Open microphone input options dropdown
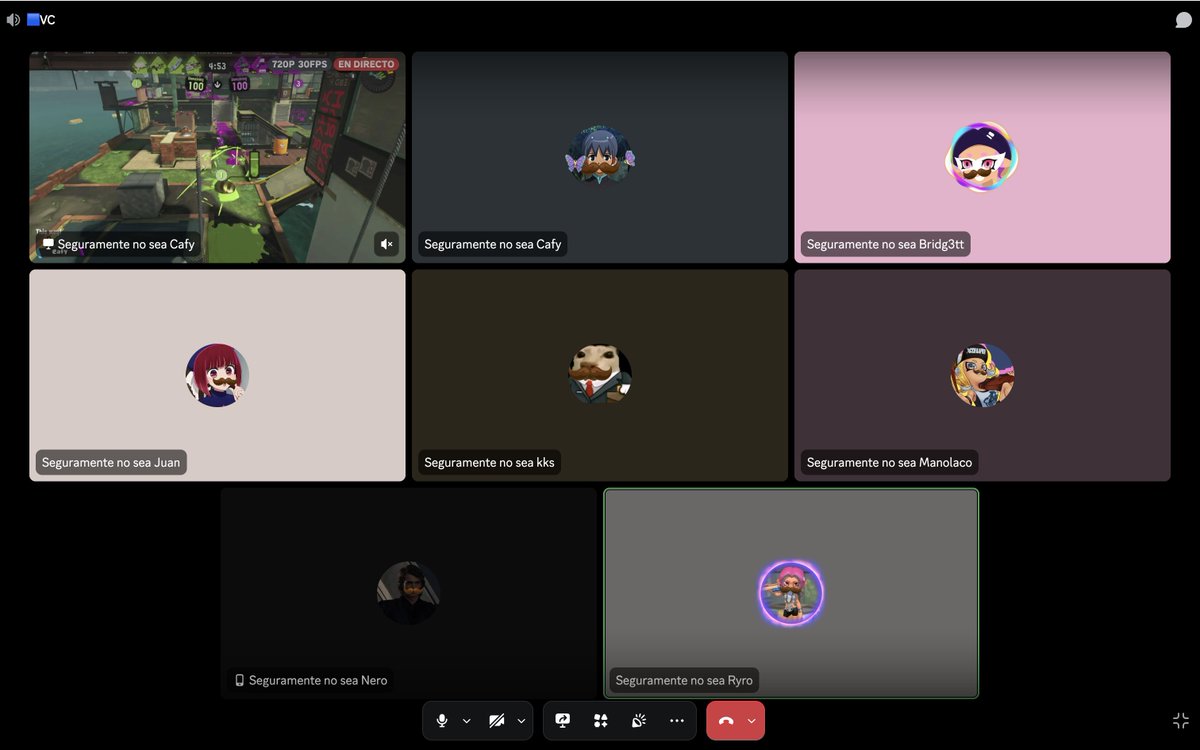The image size is (1200, 750). click(x=466, y=721)
